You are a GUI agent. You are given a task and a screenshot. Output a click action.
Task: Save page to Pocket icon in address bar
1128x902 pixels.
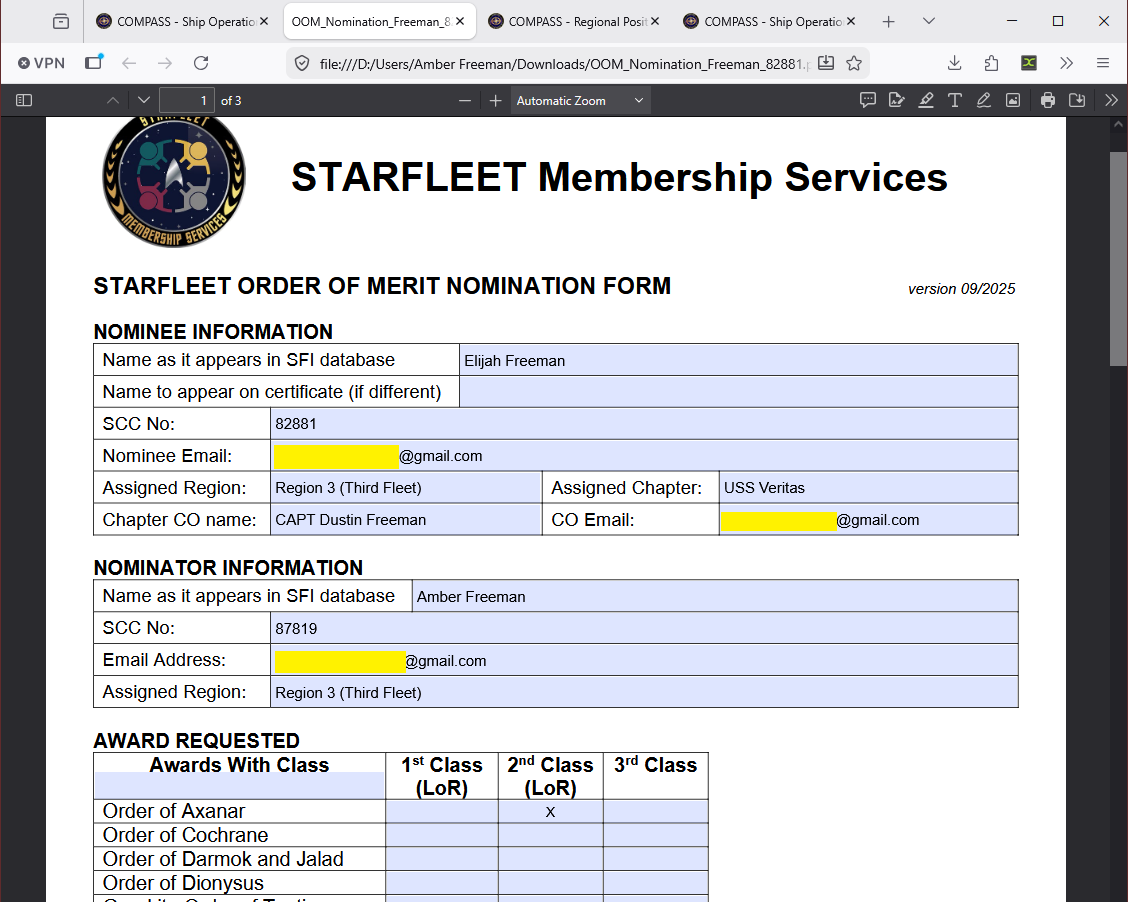pyautogui.click(x=827, y=63)
